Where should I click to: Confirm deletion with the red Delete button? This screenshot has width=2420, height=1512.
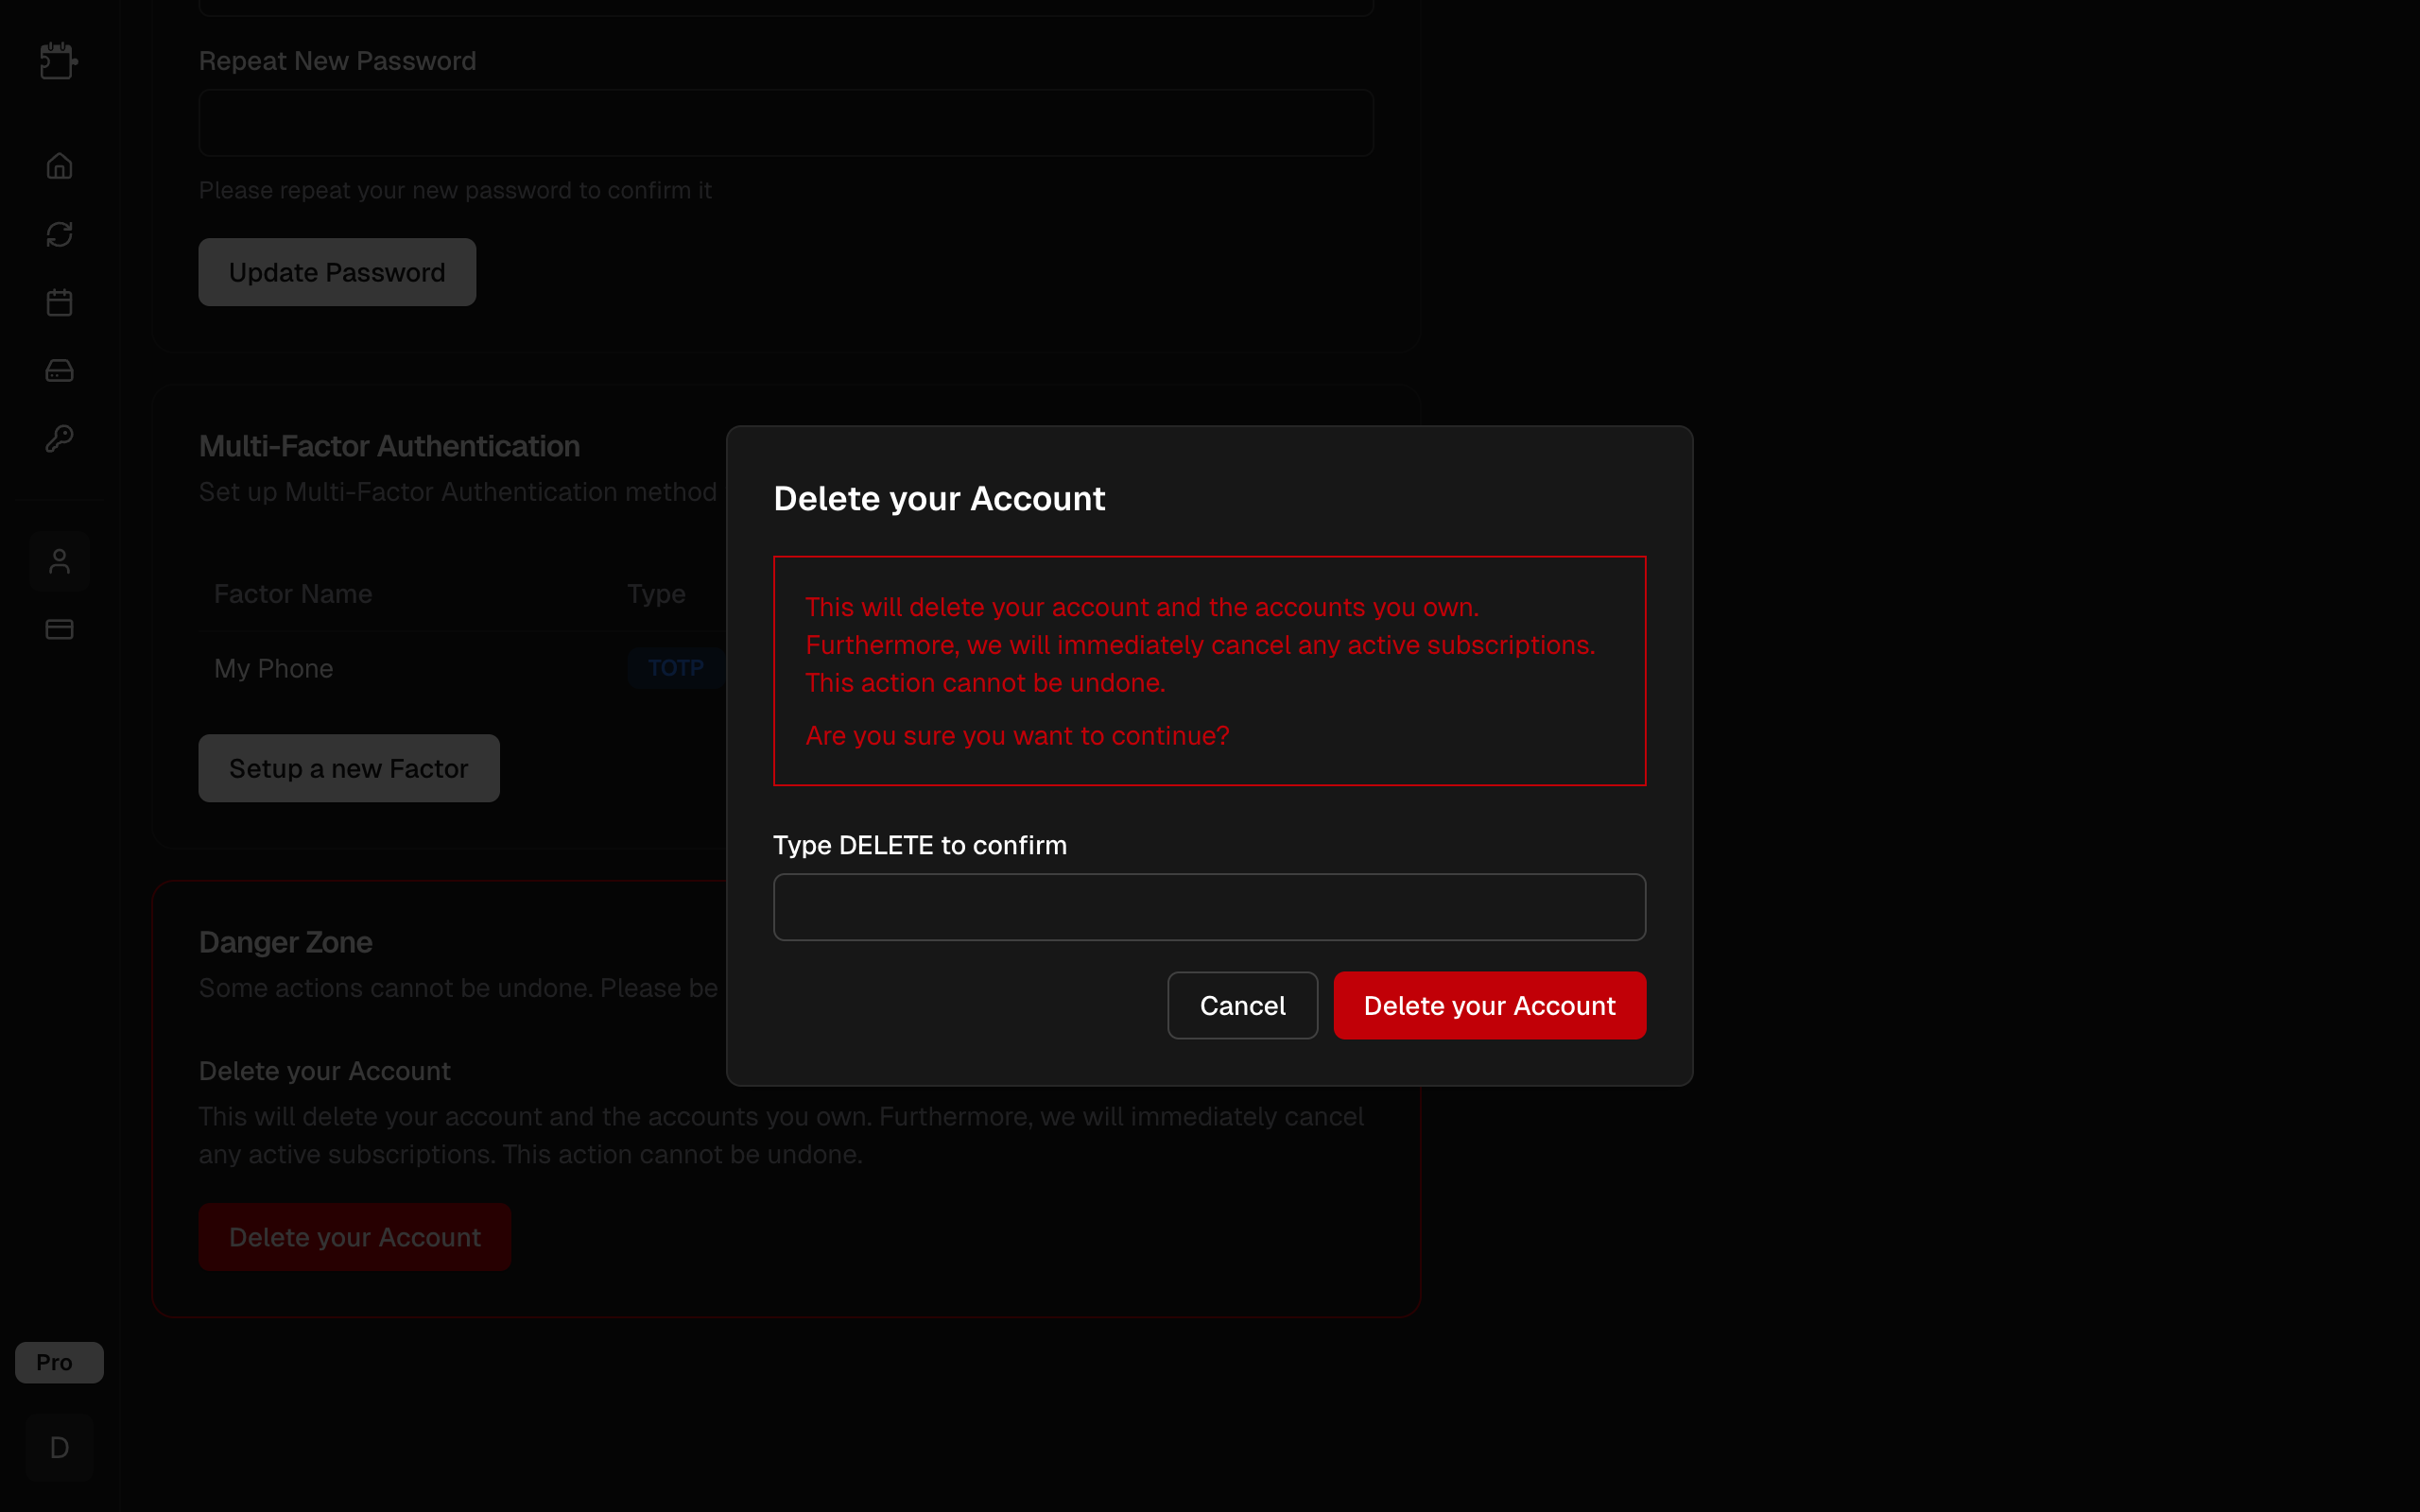pos(1489,1005)
